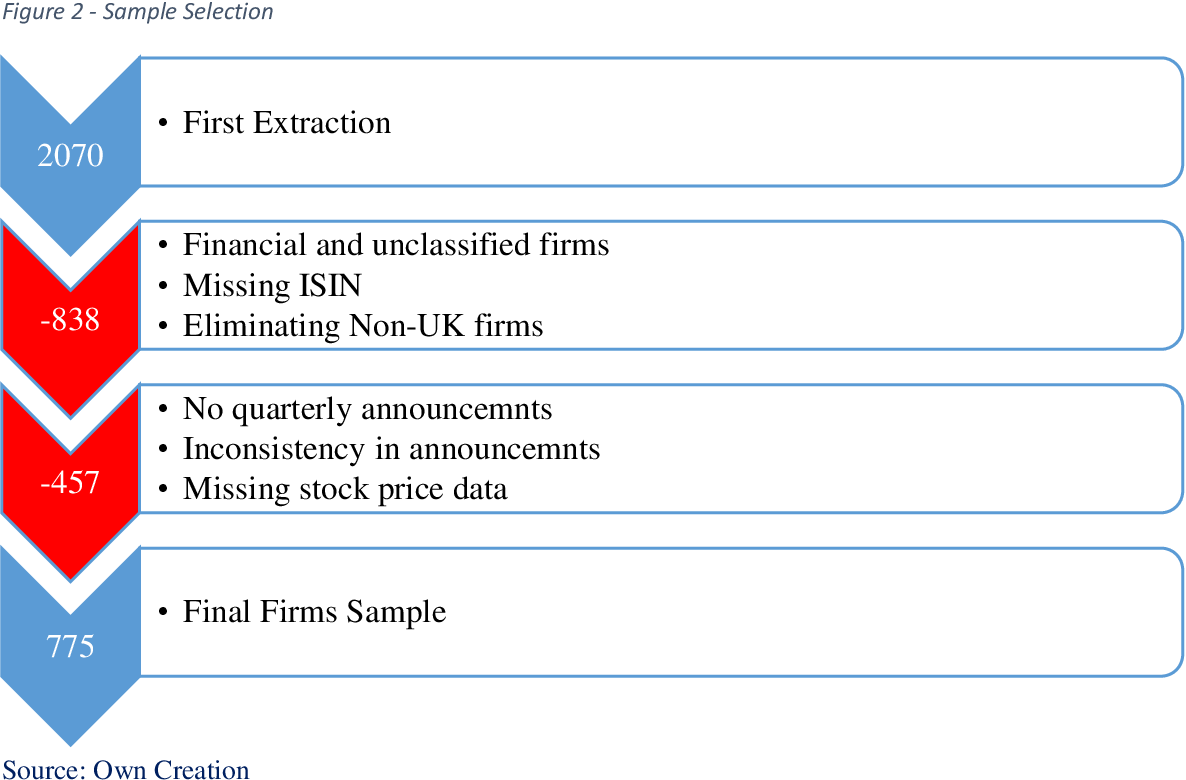Image resolution: width=1186 pixels, height=780 pixels.
Task: Click the 775 number label
Action: click(70, 646)
